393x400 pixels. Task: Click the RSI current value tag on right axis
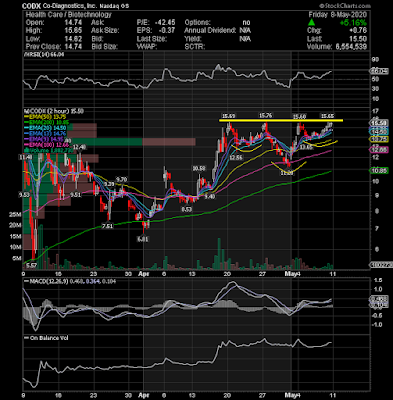coord(379,71)
